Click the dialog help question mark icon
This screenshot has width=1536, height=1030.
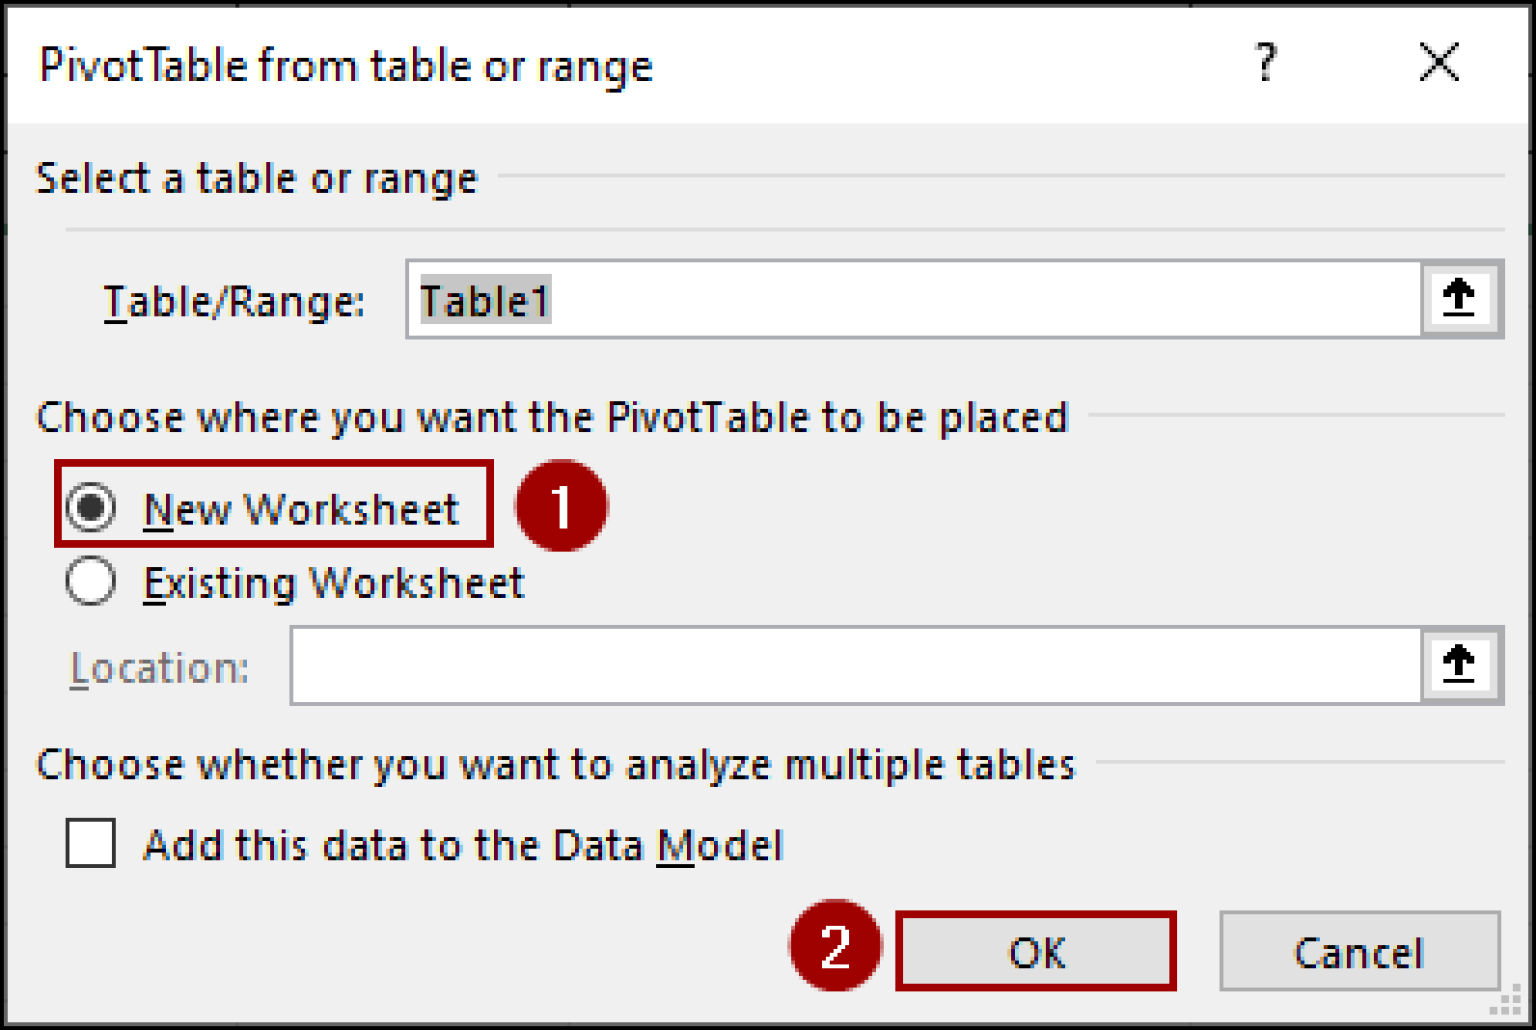click(1266, 64)
